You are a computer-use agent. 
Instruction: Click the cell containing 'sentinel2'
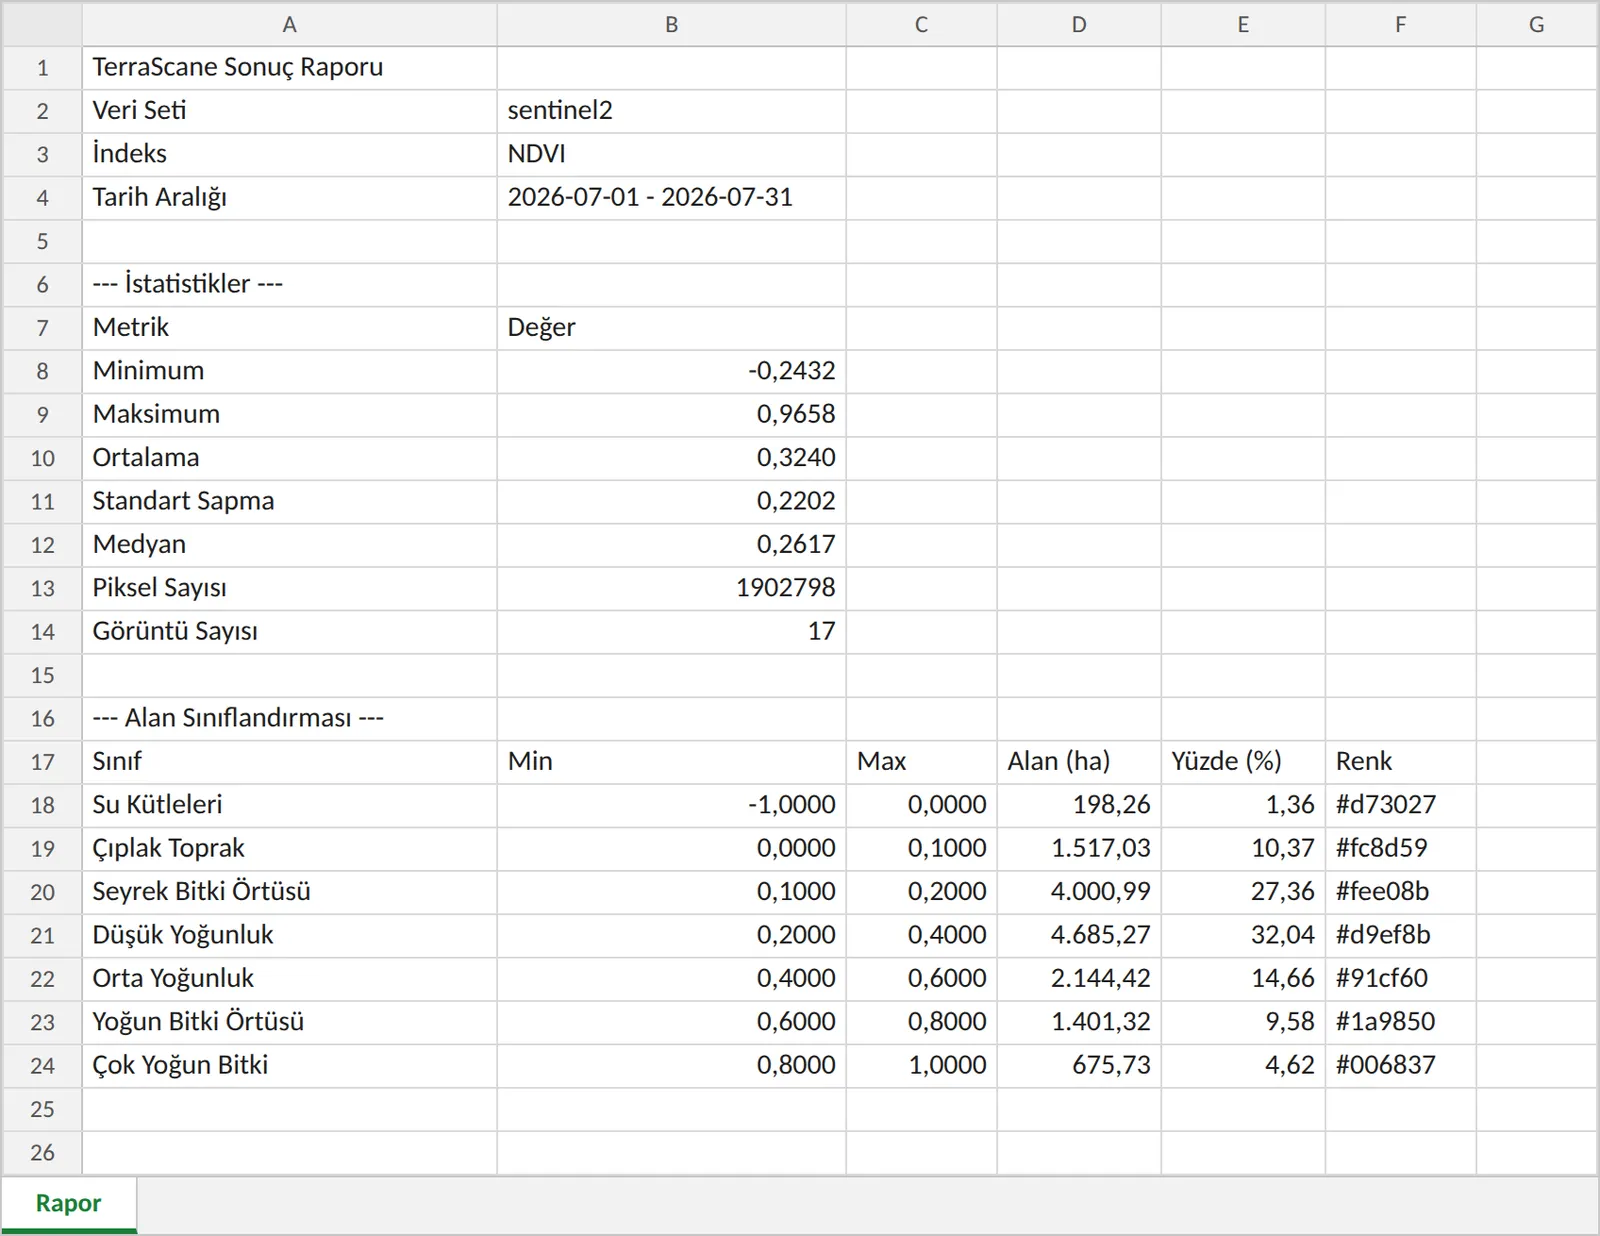(x=671, y=111)
